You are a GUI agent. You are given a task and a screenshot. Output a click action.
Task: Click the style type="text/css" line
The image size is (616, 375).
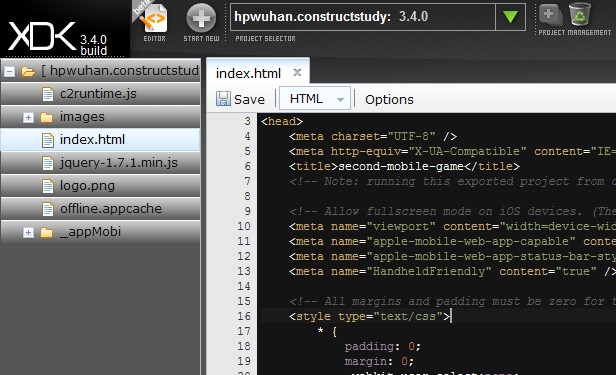tap(369, 316)
